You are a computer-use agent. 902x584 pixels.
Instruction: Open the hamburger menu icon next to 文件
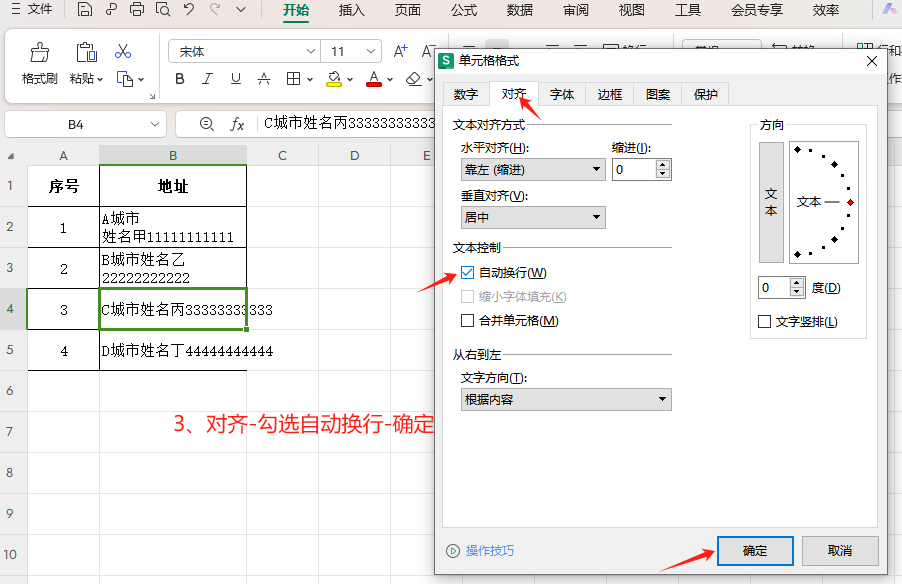pos(16,9)
